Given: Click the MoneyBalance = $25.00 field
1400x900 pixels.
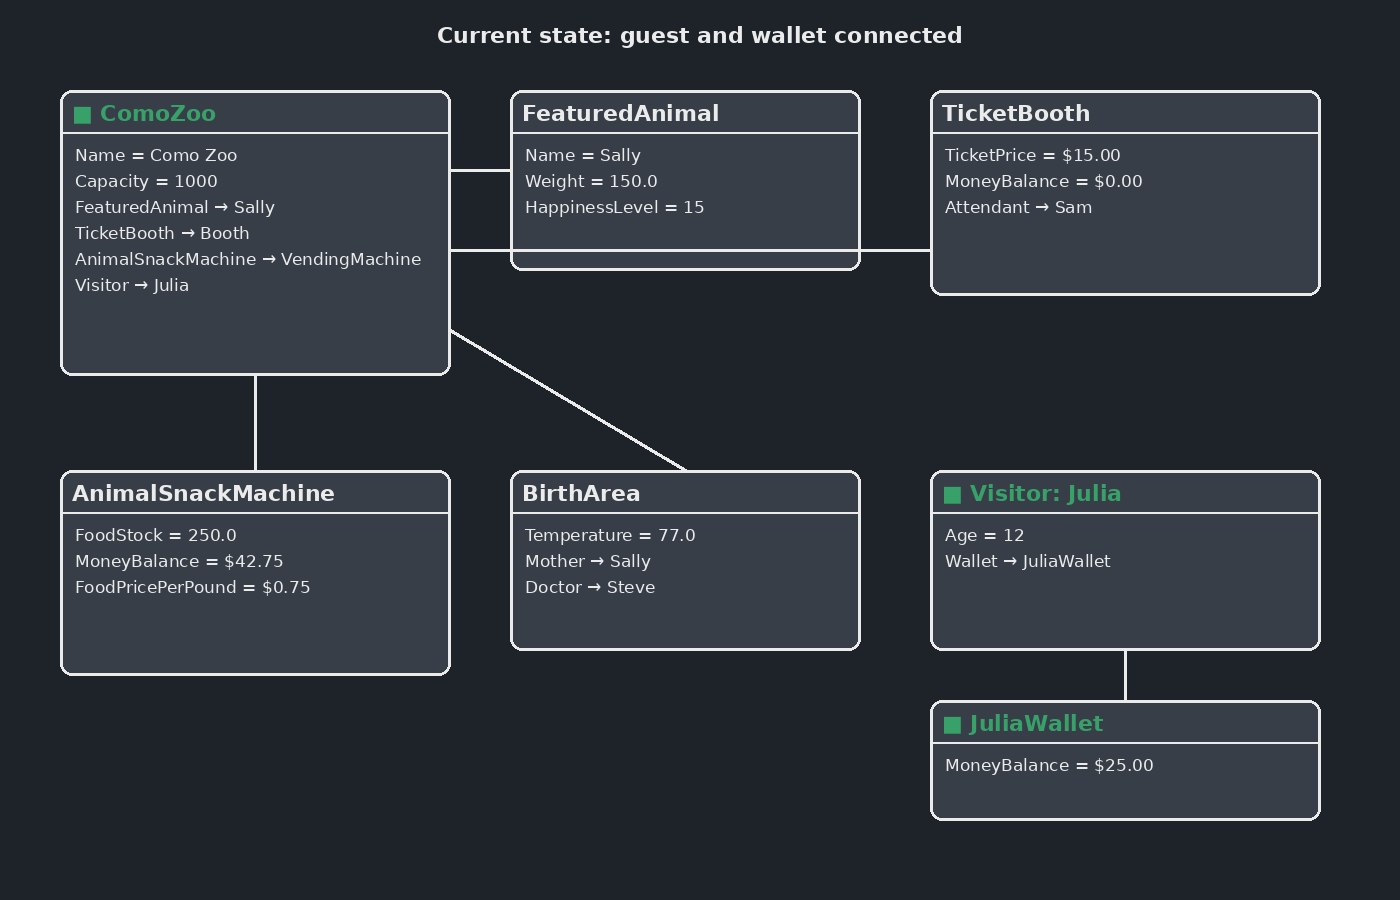Looking at the screenshot, I should (1049, 765).
